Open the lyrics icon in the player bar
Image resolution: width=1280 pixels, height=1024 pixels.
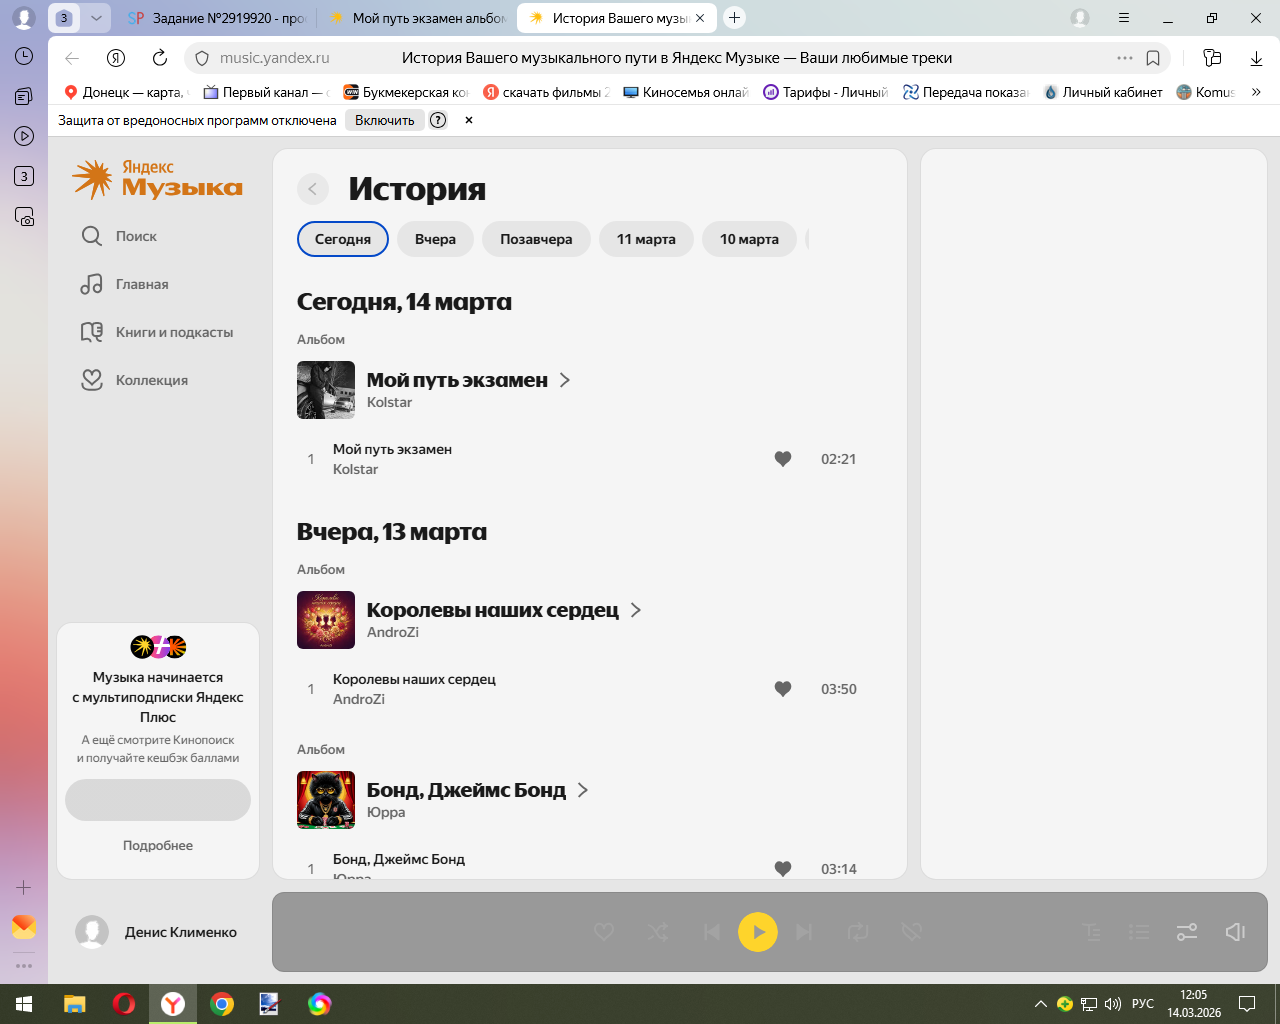click(1092, 932)
